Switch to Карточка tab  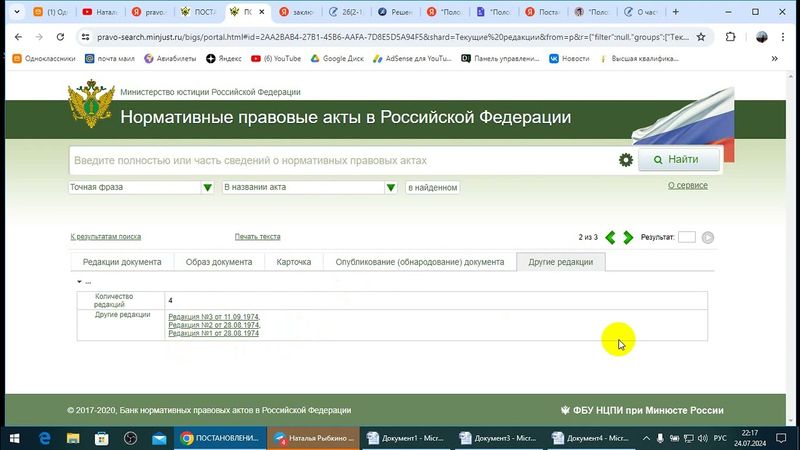click(x=293, y=262)
